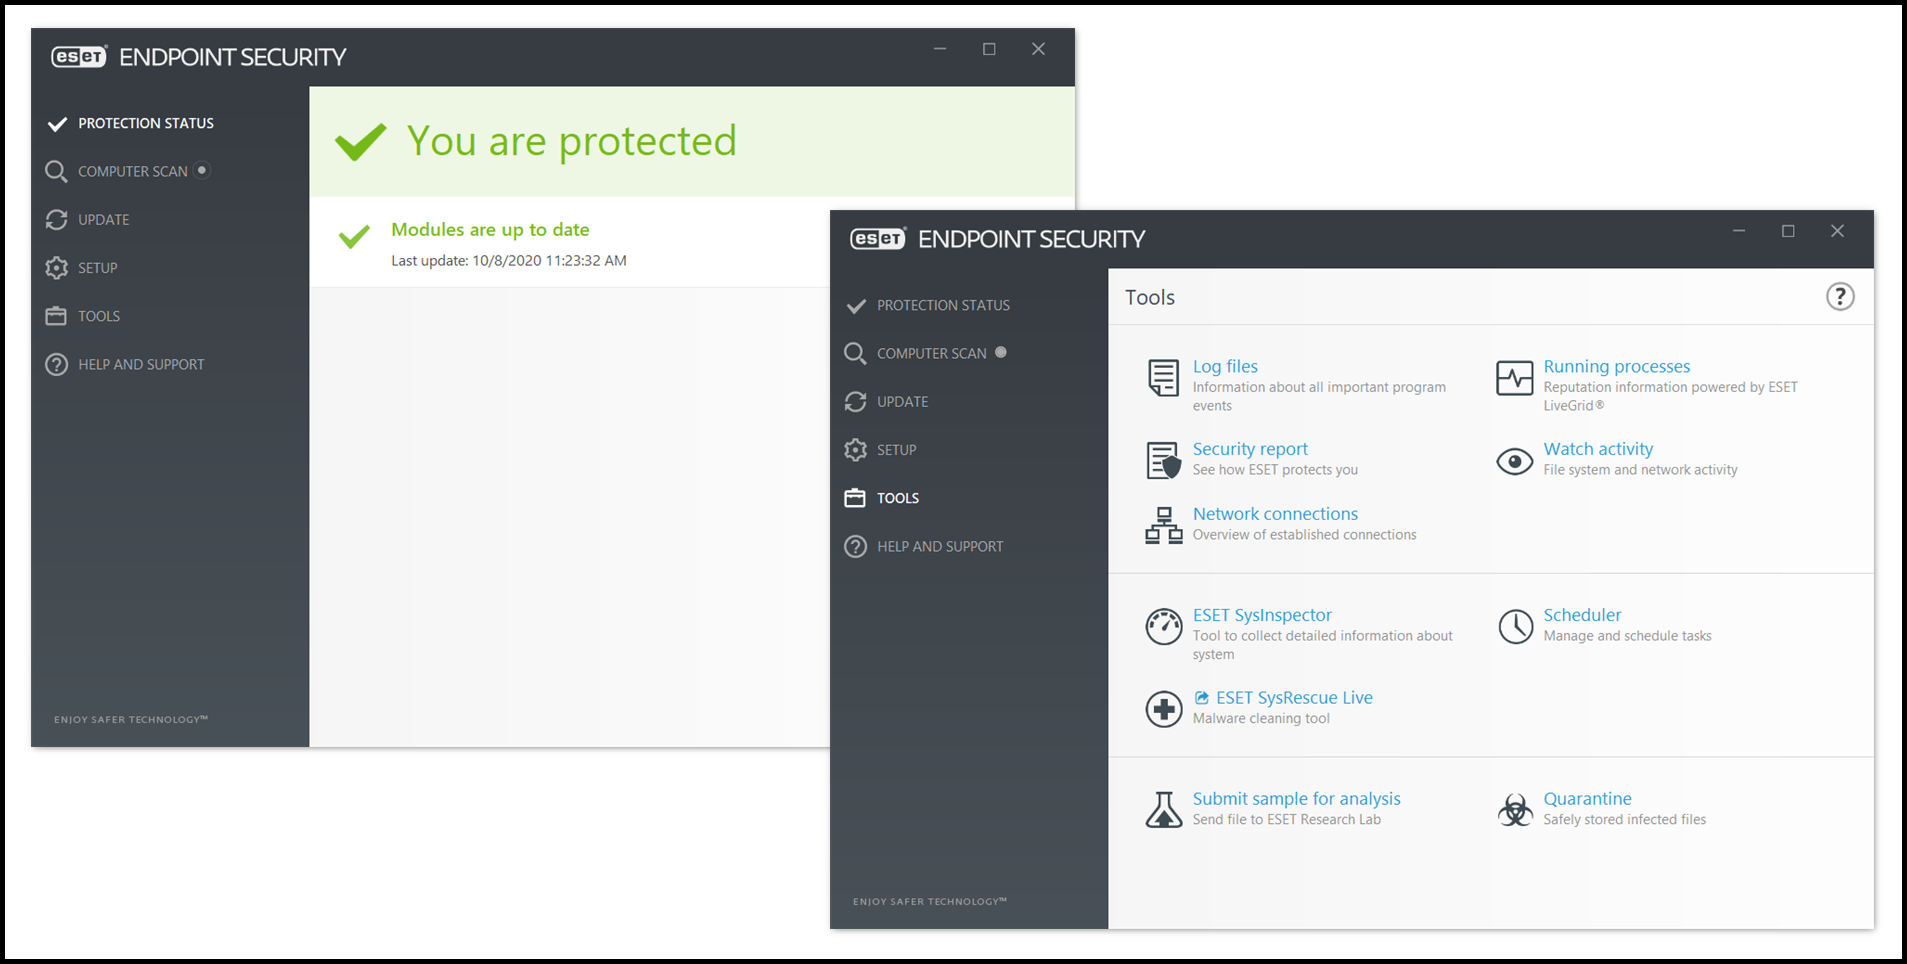Open HELP AND SUPPORT in the front window
Screen dimensions: 1907x964
pos(940,546)
